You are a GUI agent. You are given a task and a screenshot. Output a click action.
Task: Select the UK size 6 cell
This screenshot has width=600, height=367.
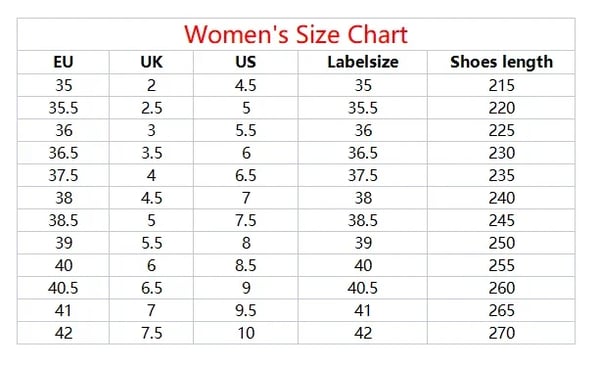151,266
